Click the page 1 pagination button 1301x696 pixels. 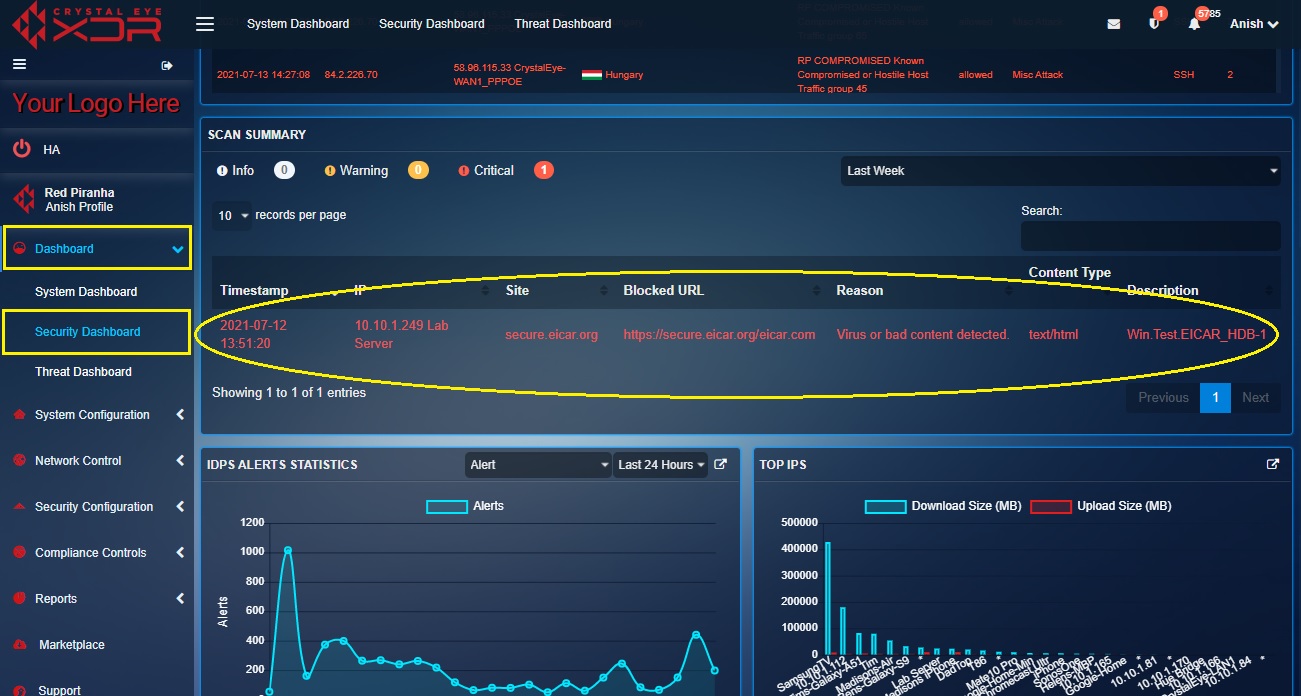click(1215, 397)
